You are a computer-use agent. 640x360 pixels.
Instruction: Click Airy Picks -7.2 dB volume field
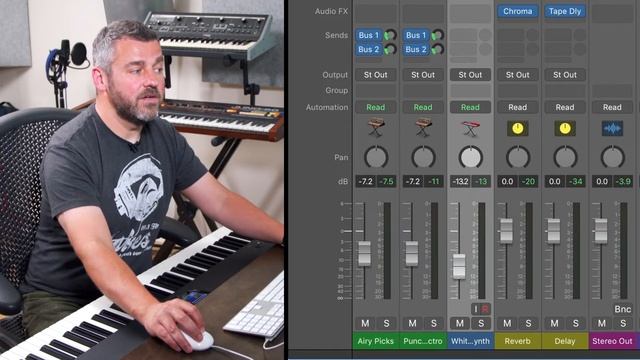[365, 181]
